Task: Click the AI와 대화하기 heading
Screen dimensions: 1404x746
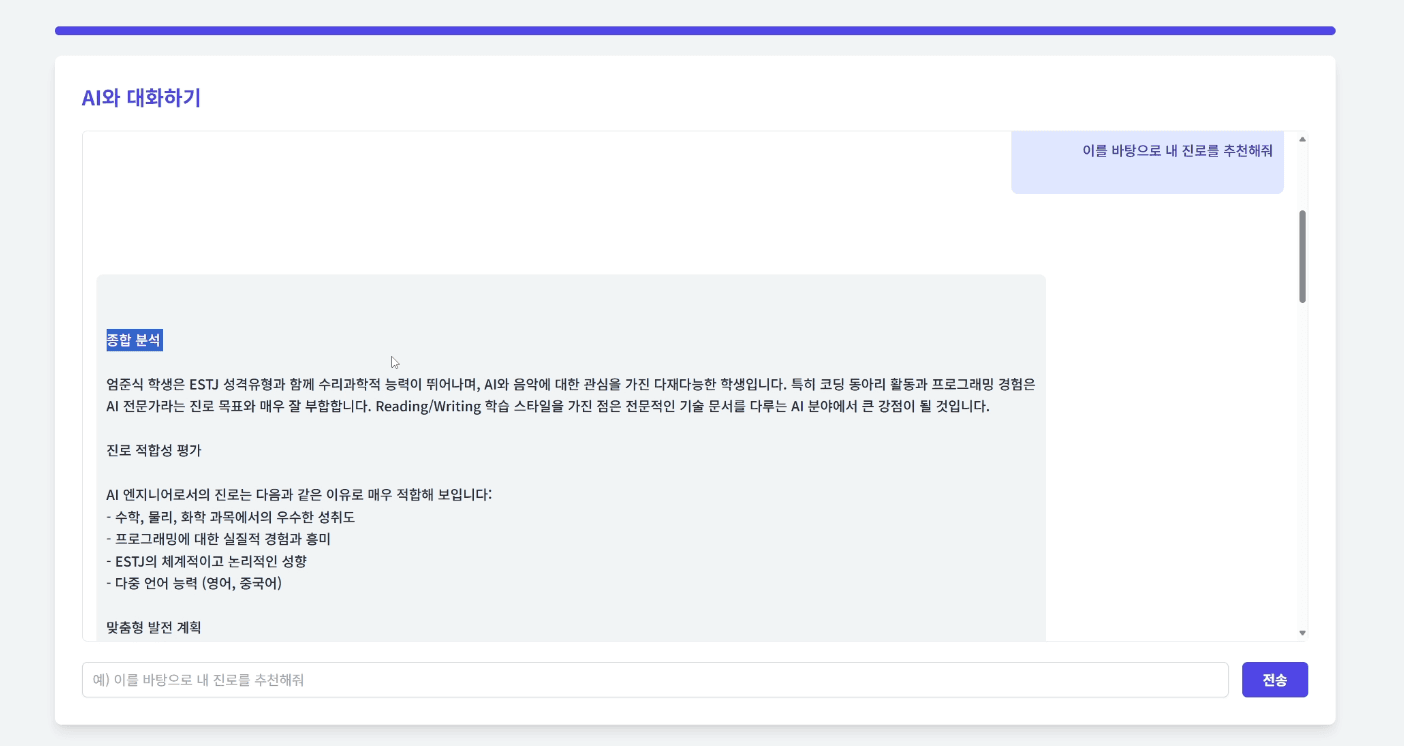Action: point(141,97)
